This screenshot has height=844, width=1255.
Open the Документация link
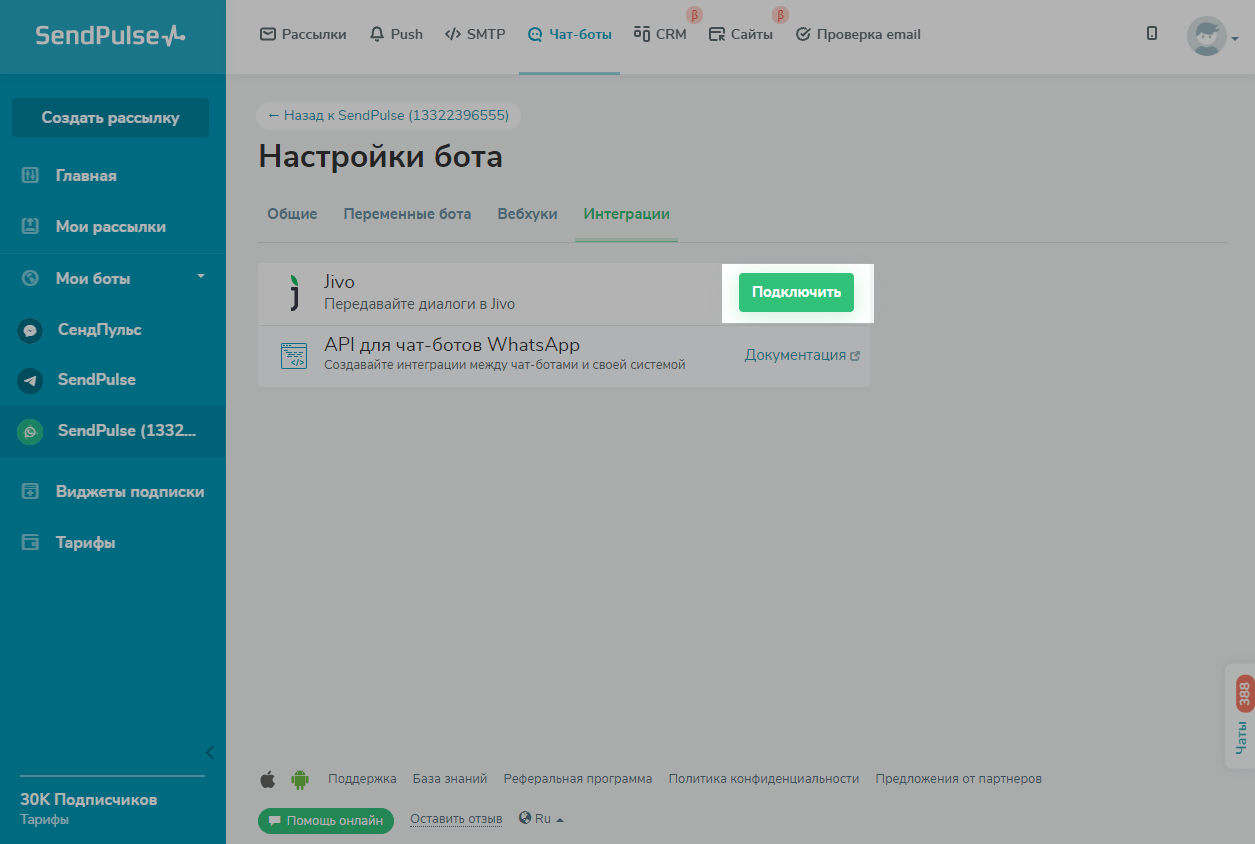802,355
